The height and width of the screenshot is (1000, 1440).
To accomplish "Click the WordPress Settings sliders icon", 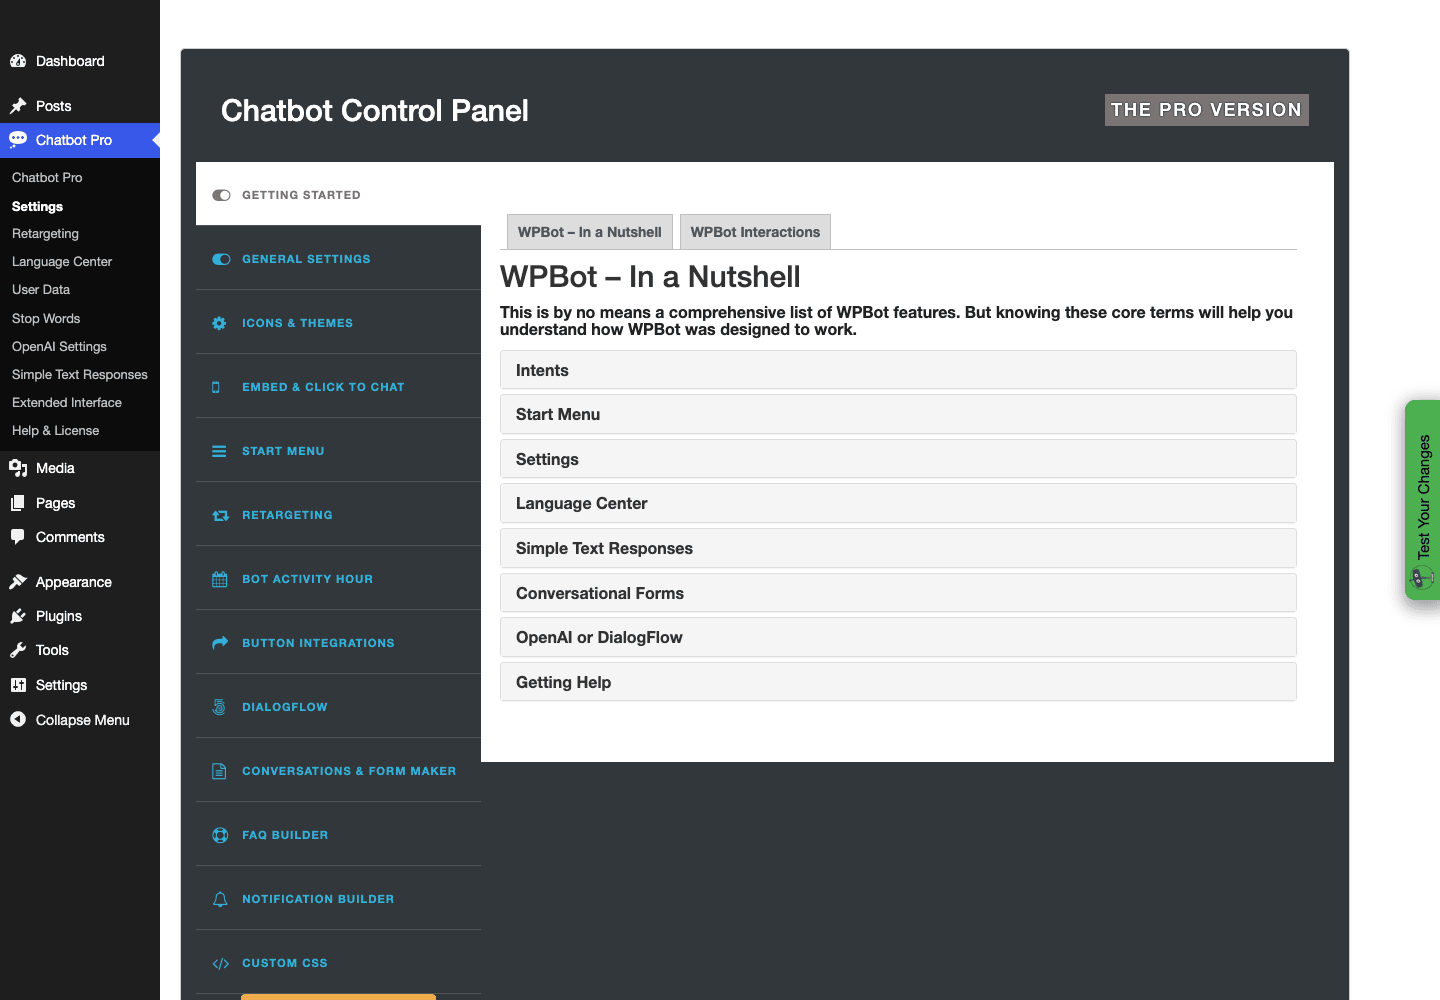I will pyautogui.click(x=18, y=685).
